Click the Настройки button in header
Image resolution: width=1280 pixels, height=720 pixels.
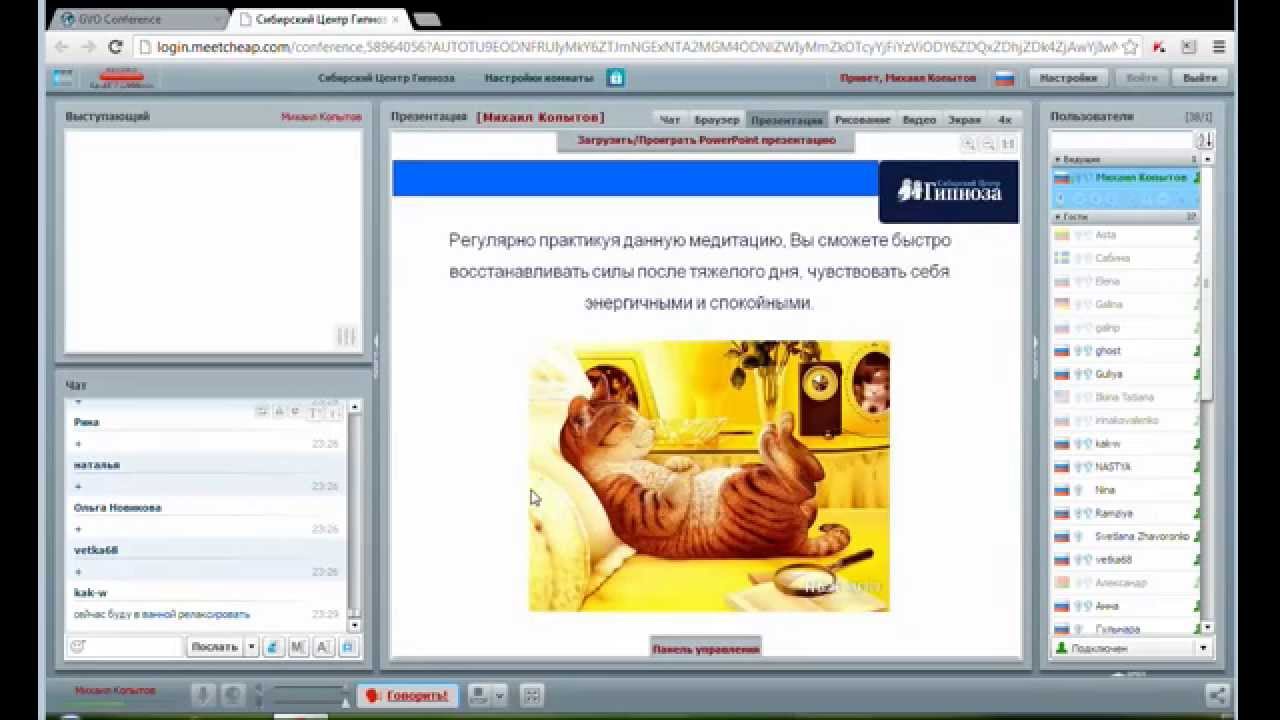coord(1068,78)
